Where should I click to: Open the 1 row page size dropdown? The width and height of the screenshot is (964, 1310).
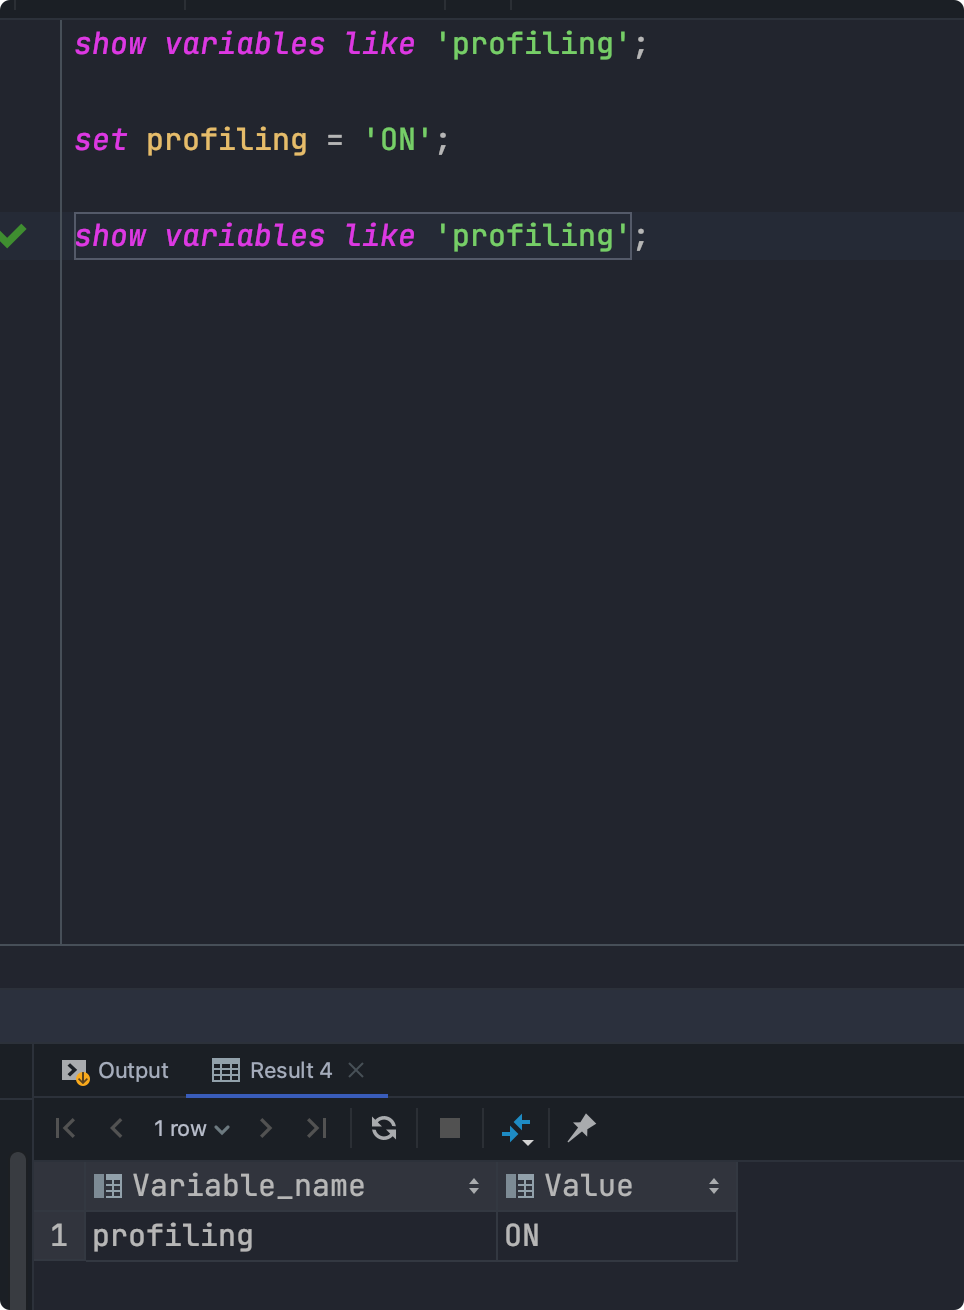[x=191, y=1129]
